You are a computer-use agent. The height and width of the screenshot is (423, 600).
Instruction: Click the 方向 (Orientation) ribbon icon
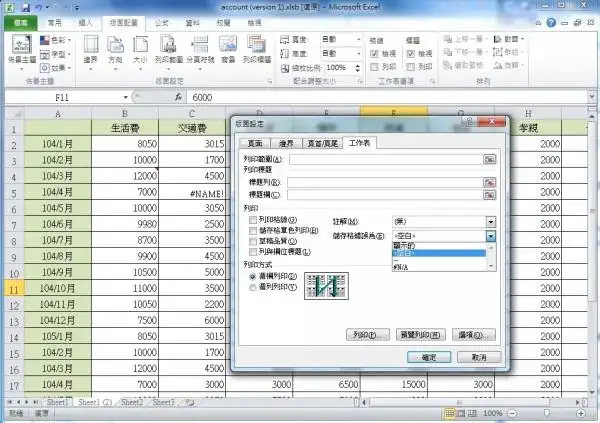[x=116, y=48]
